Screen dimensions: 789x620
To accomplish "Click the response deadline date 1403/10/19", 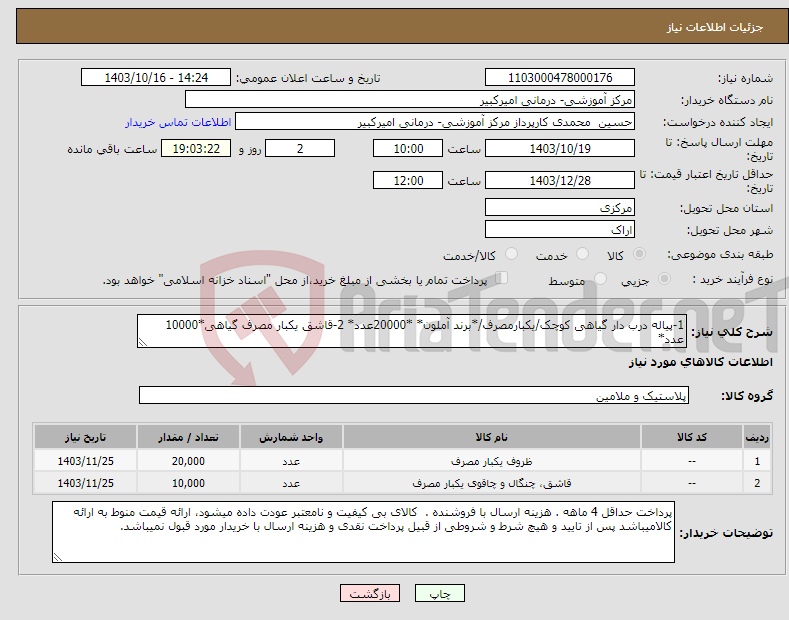I will coord(560,148).
